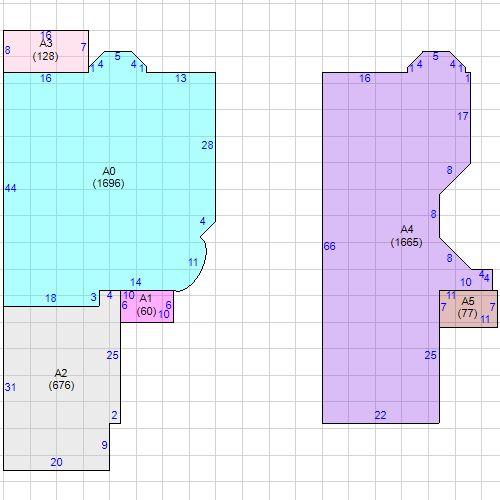This screenshot has height=500, width=500.
Task: Click the 2 dimension in area A2
Action: tap(114, 415)
